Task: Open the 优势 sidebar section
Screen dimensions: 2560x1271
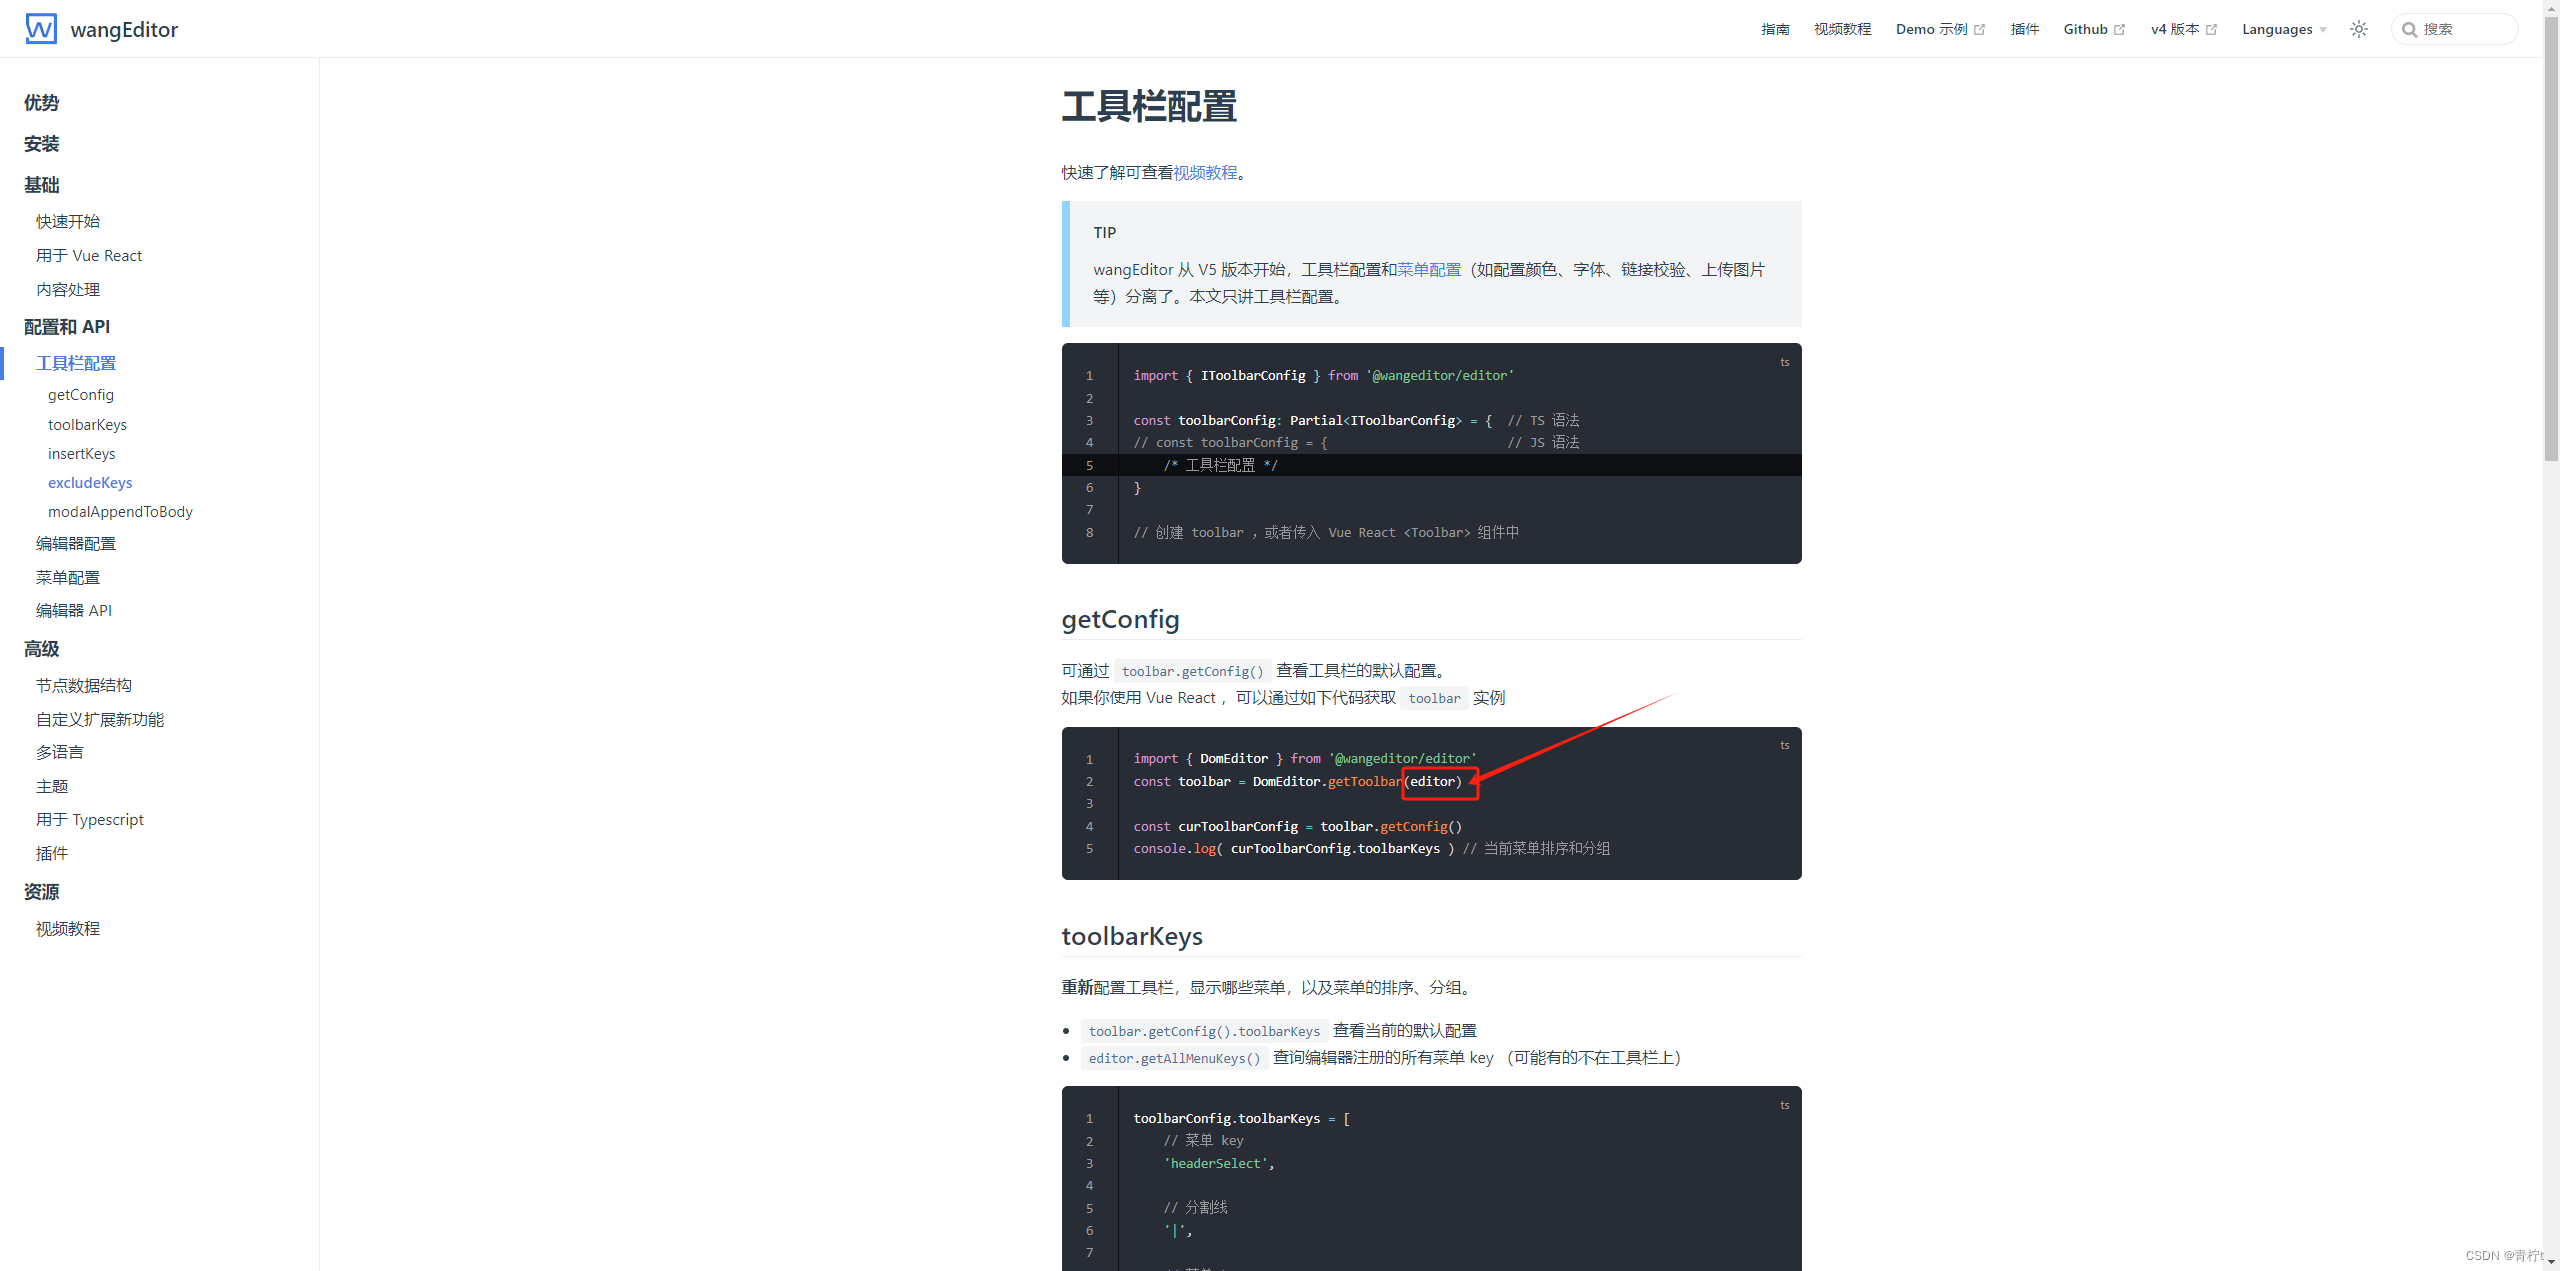Action: pos(42,103)
